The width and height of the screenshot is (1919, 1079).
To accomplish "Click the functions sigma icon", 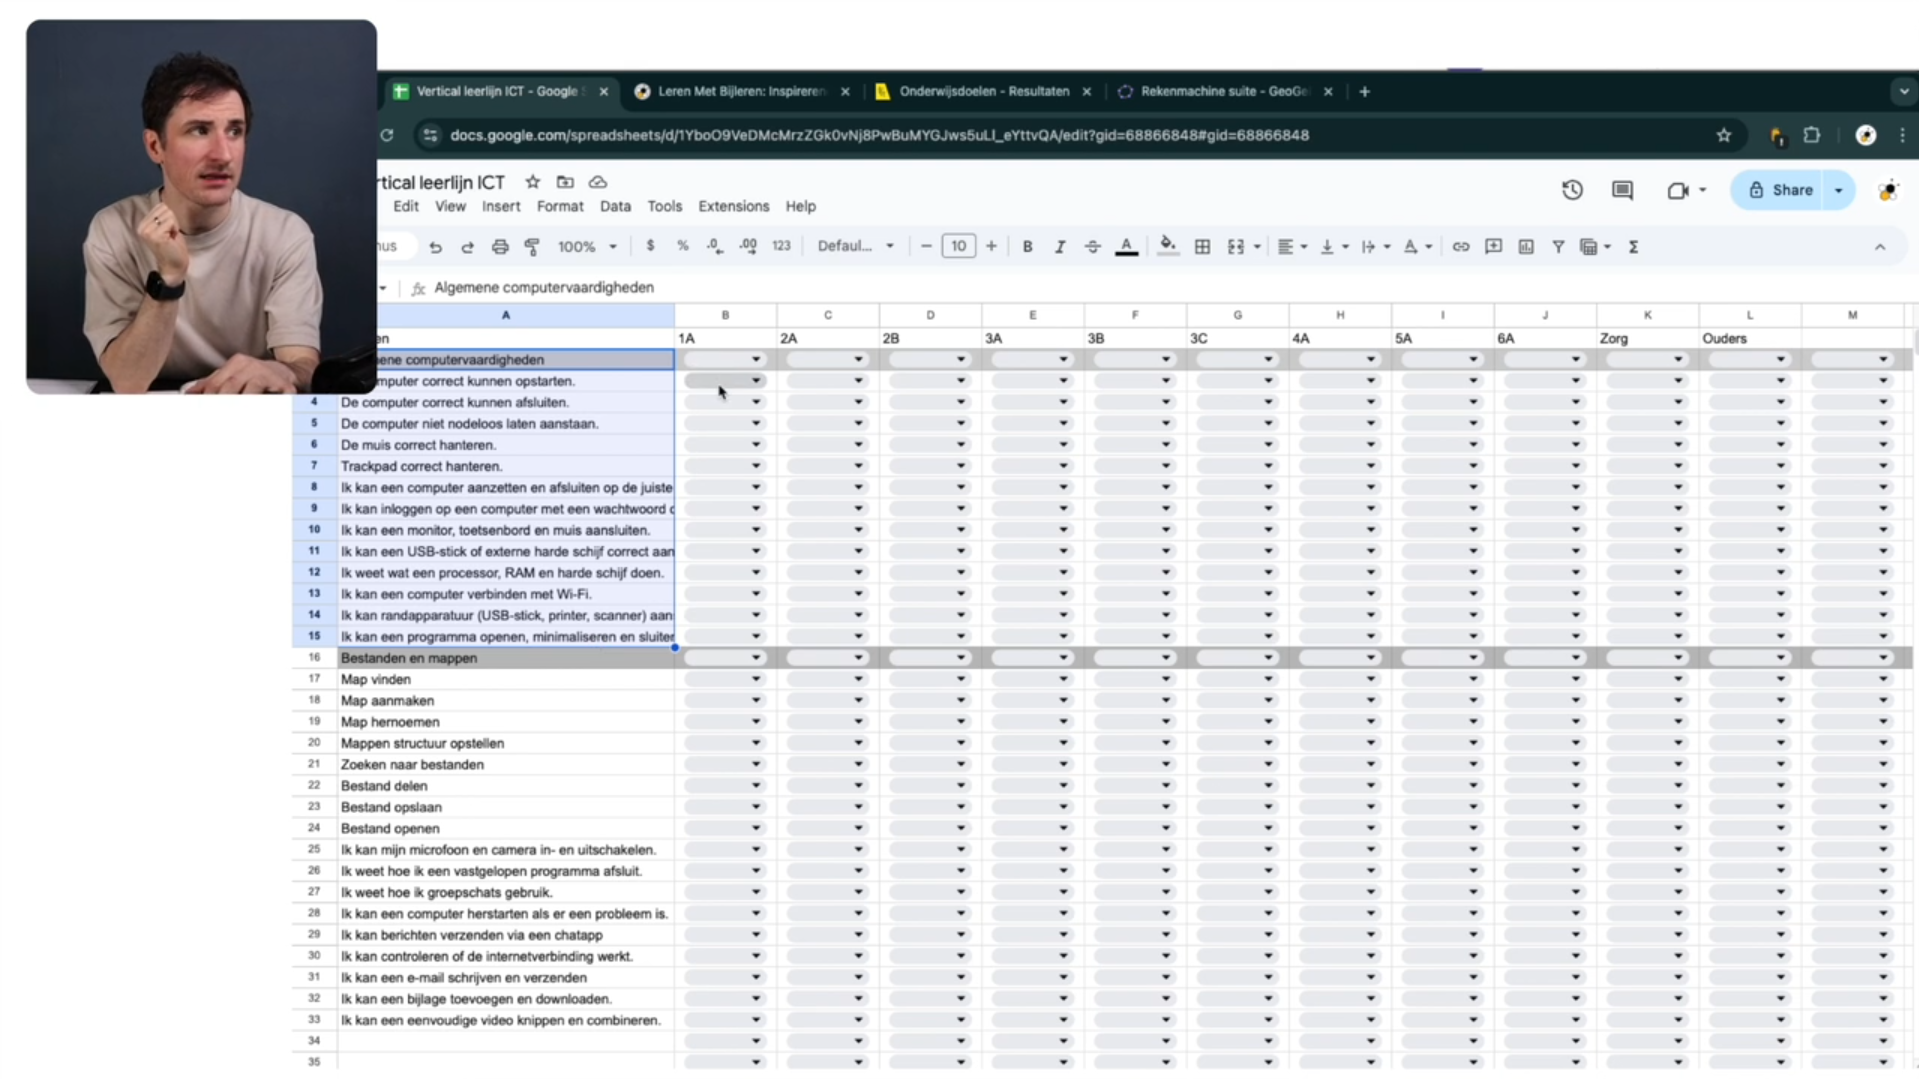I will click(1633, 247).
